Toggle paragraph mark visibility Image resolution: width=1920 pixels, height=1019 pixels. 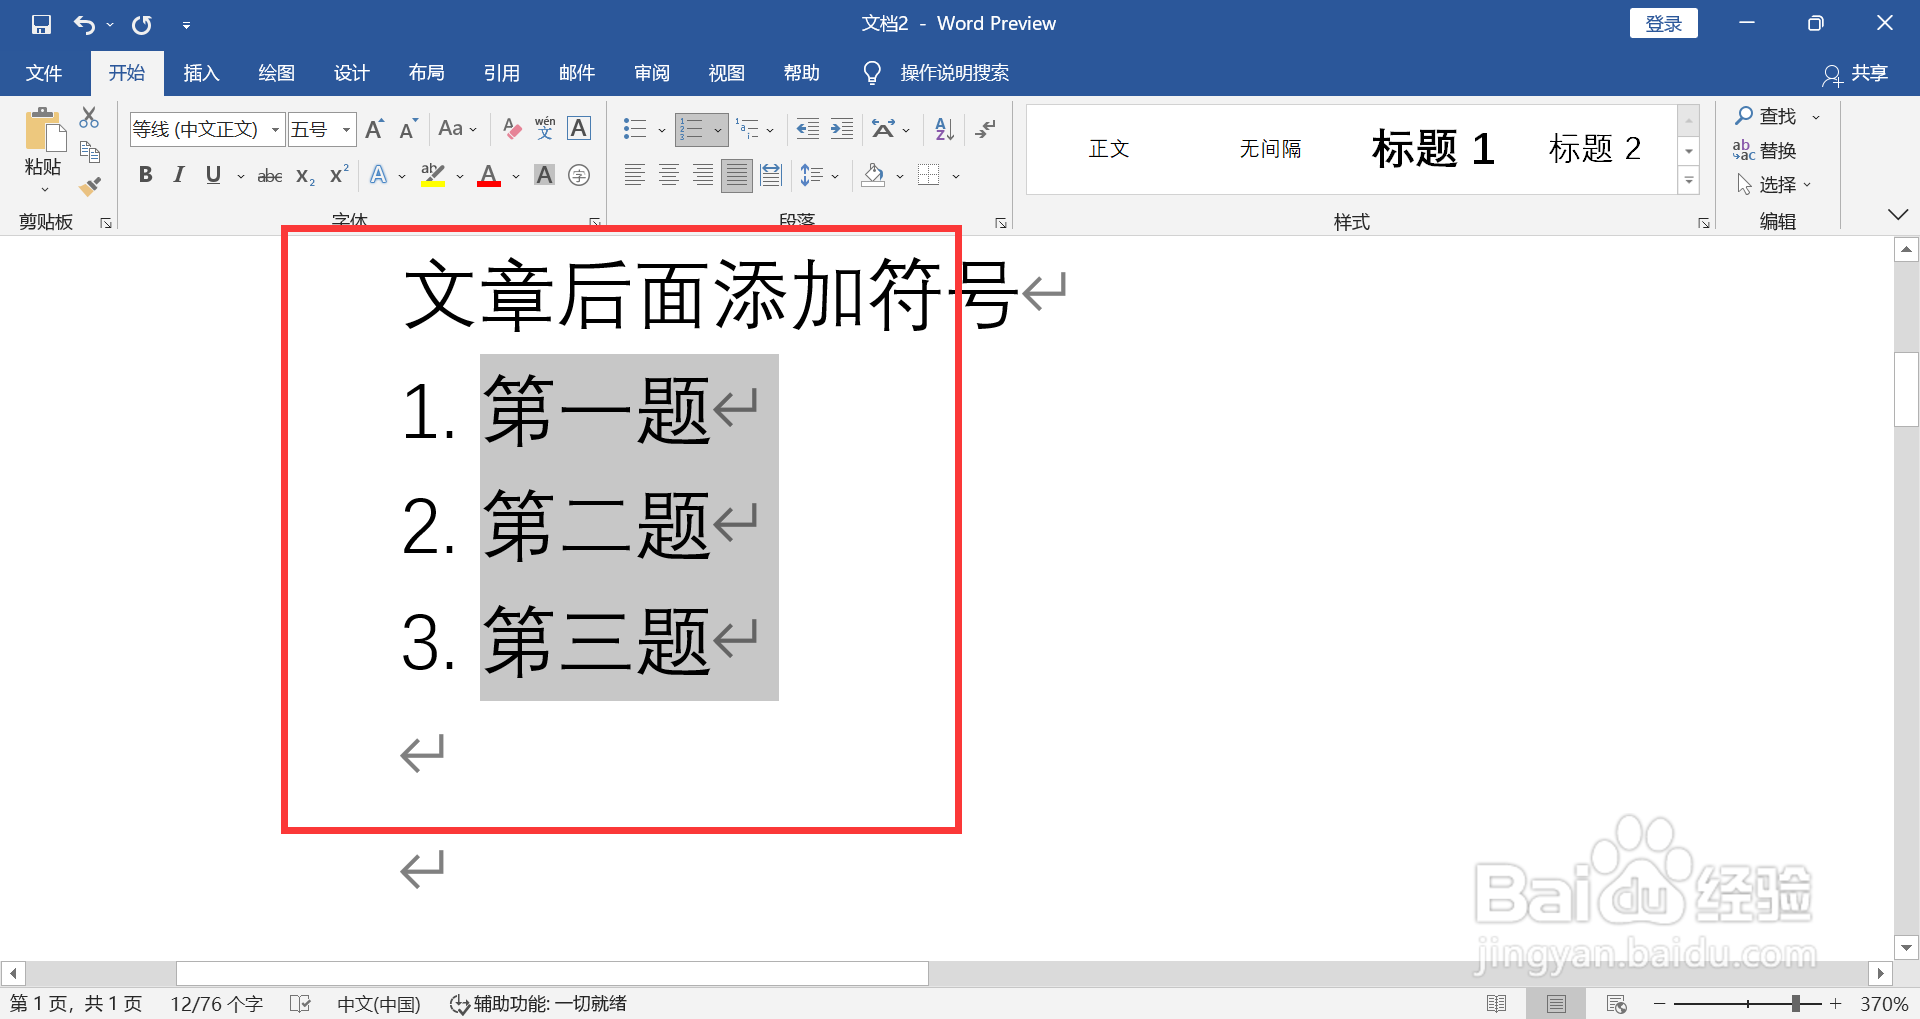985,128
